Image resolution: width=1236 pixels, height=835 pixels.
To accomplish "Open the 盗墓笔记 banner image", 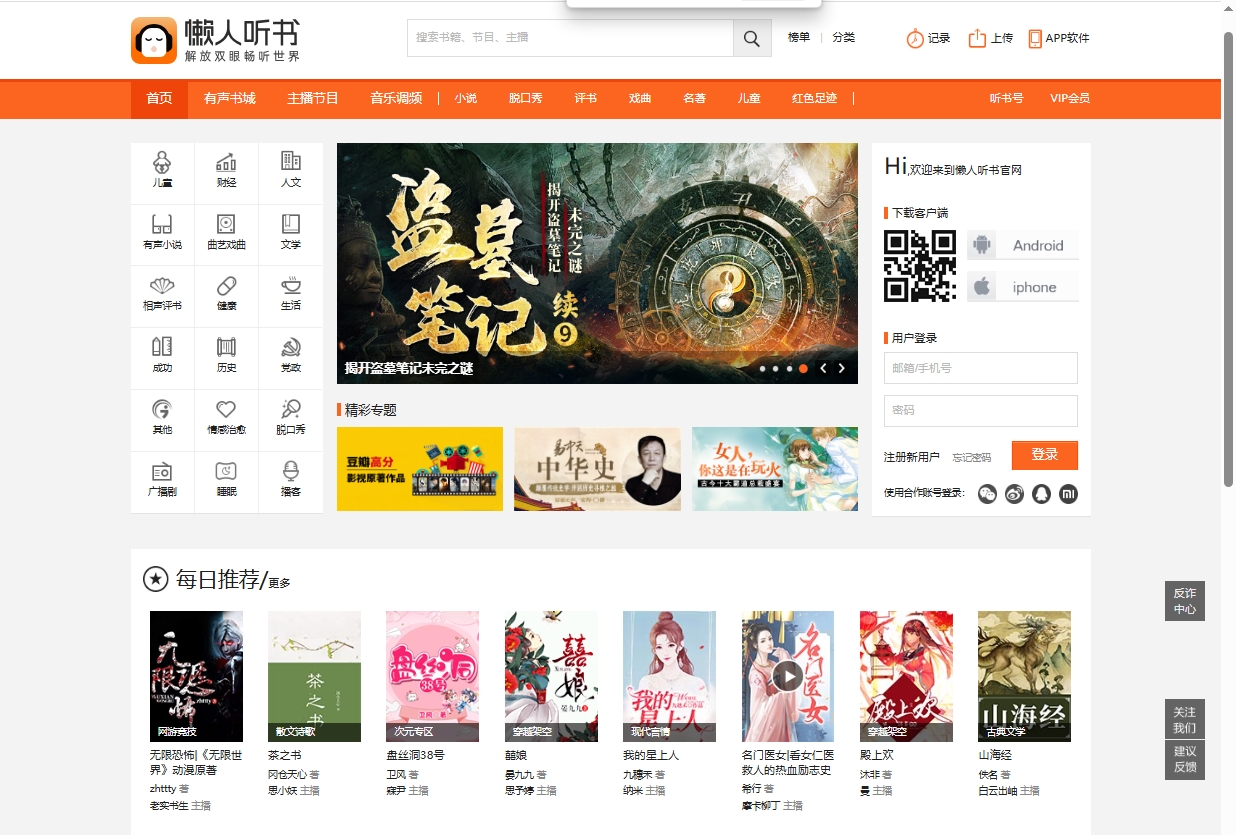I will click(597, 263).
